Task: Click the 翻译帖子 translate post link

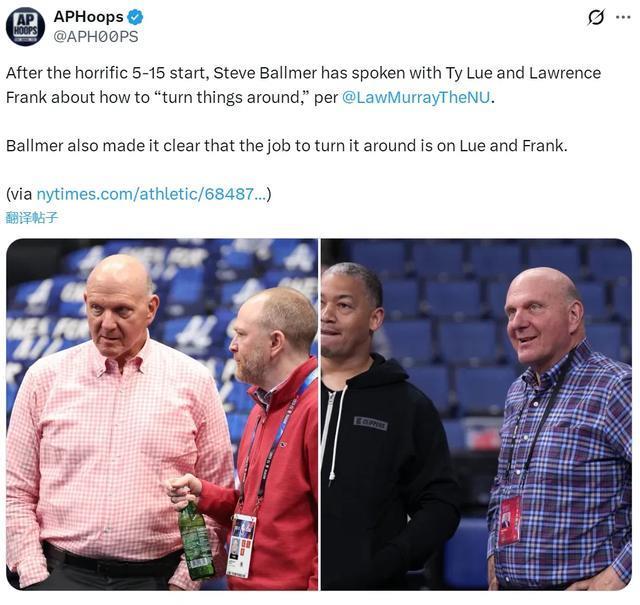Action: click(32, 218)
